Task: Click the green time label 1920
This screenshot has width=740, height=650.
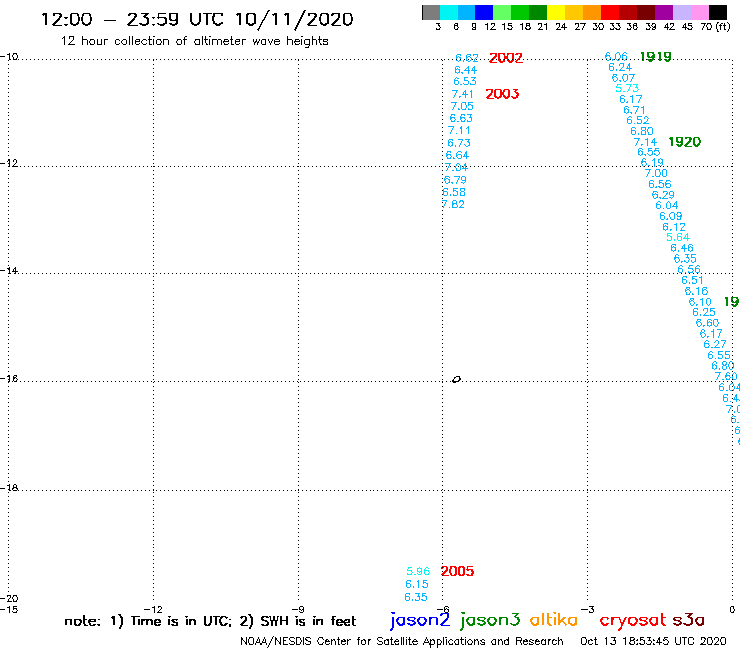Action: coord(685,142)
